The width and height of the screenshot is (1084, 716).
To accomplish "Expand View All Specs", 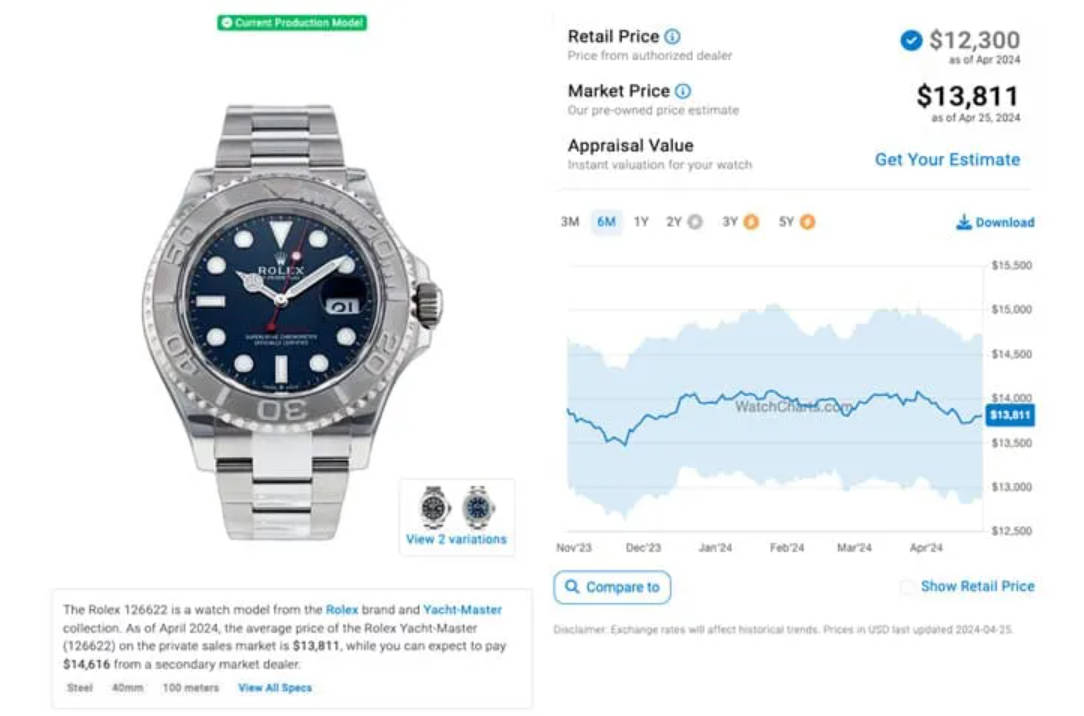I will [x=275, y=688].
